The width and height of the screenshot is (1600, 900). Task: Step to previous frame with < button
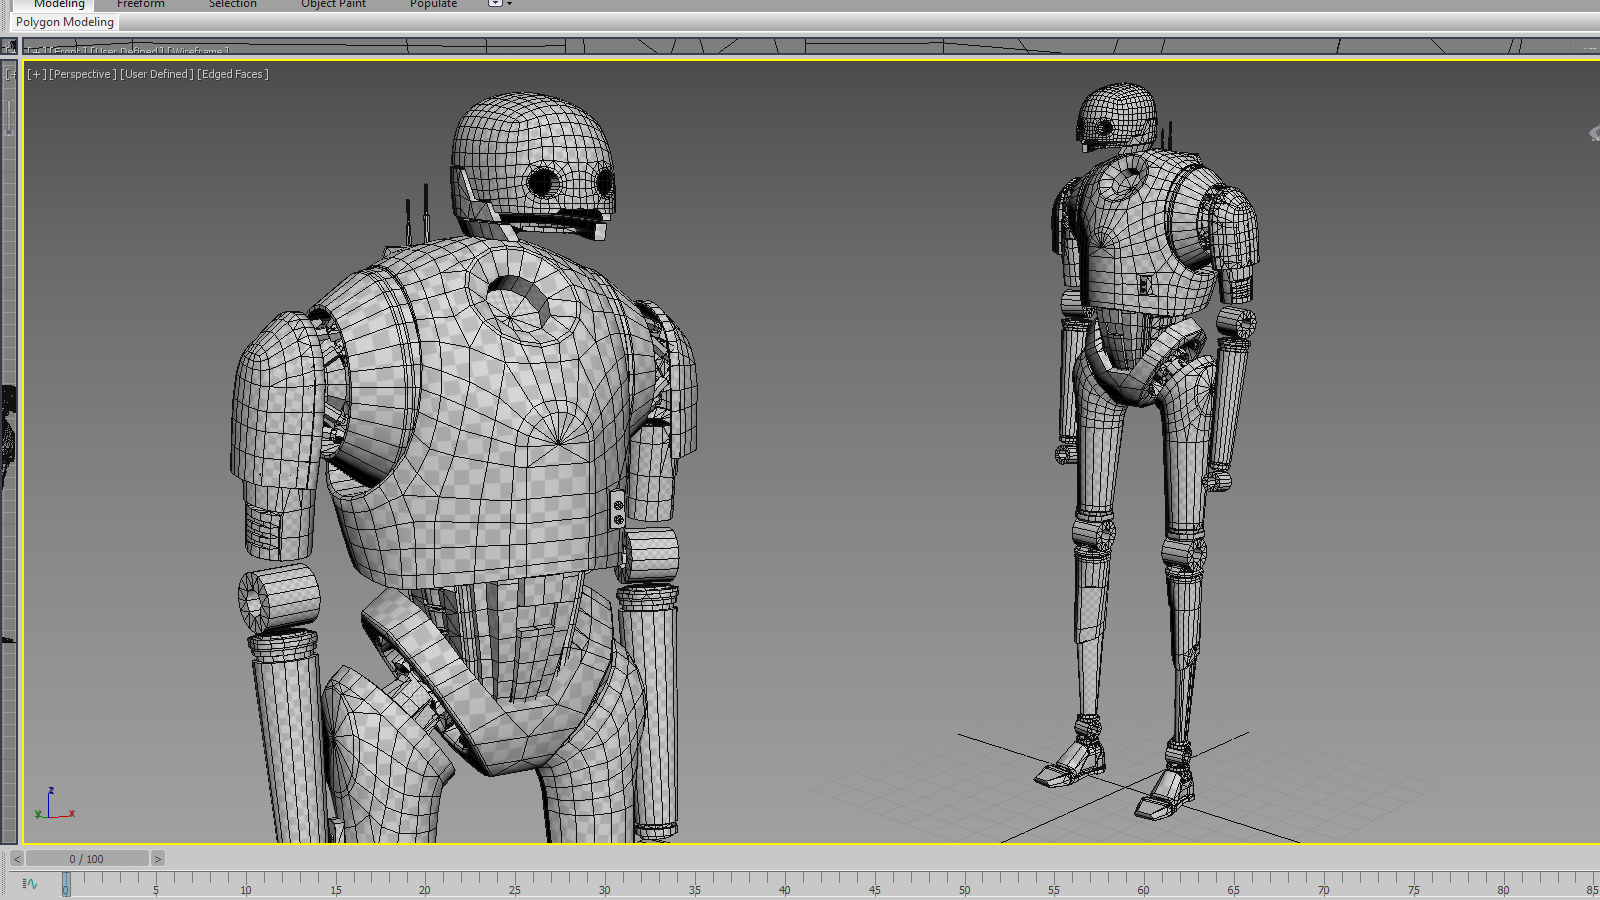click(17, 859)
